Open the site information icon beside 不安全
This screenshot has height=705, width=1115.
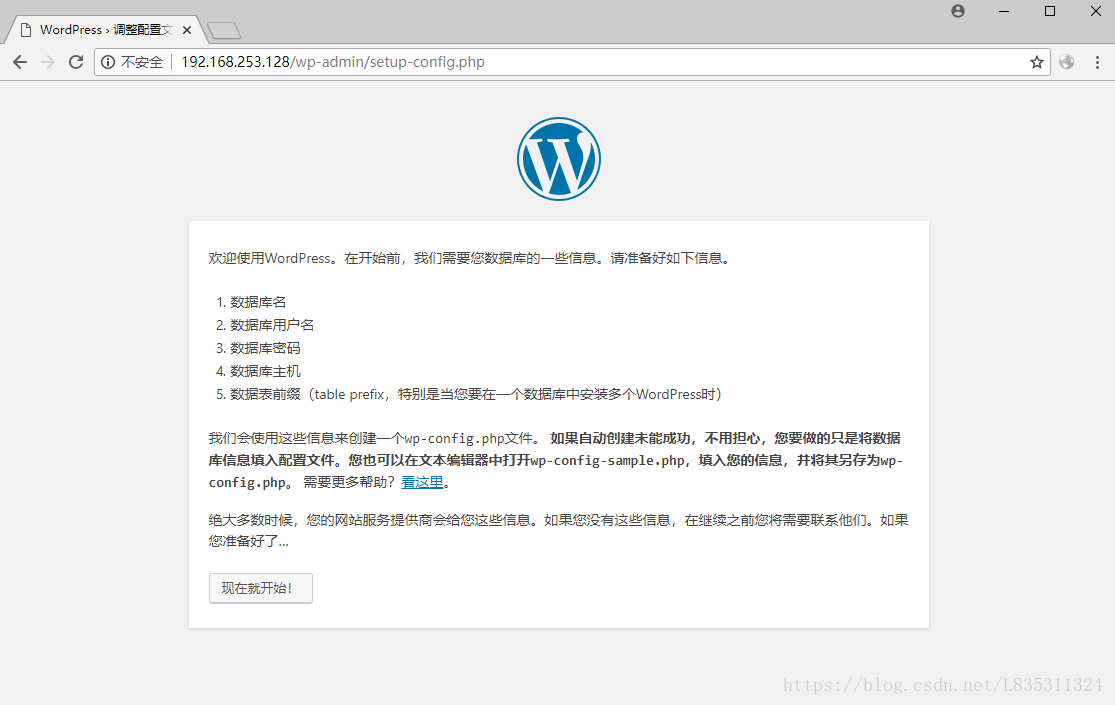tap(108, 62)
